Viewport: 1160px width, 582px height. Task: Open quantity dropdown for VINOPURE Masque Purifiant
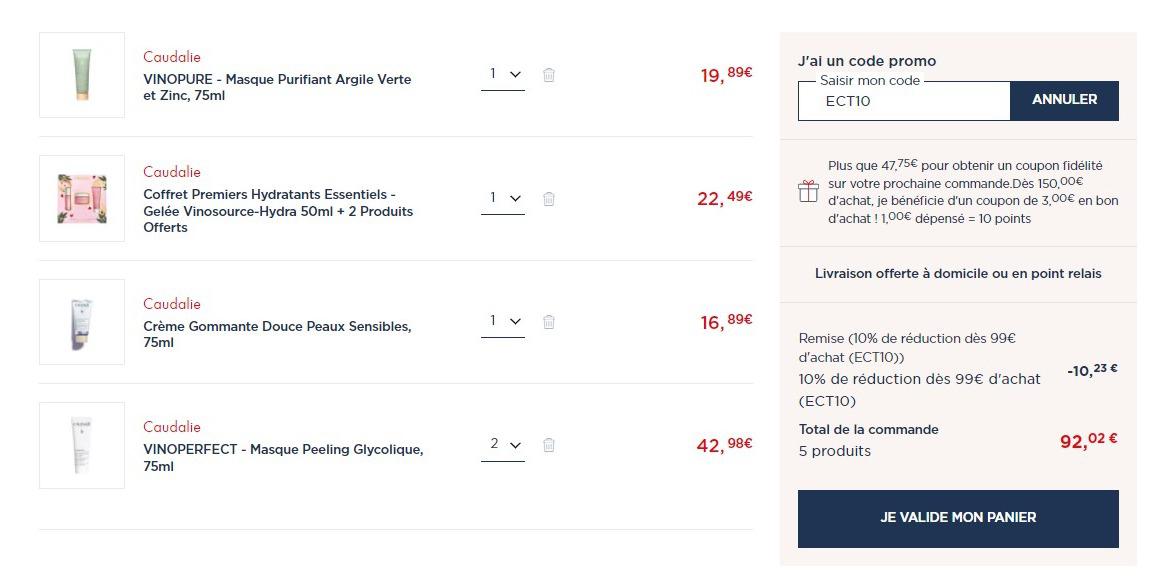click(503, 75)
